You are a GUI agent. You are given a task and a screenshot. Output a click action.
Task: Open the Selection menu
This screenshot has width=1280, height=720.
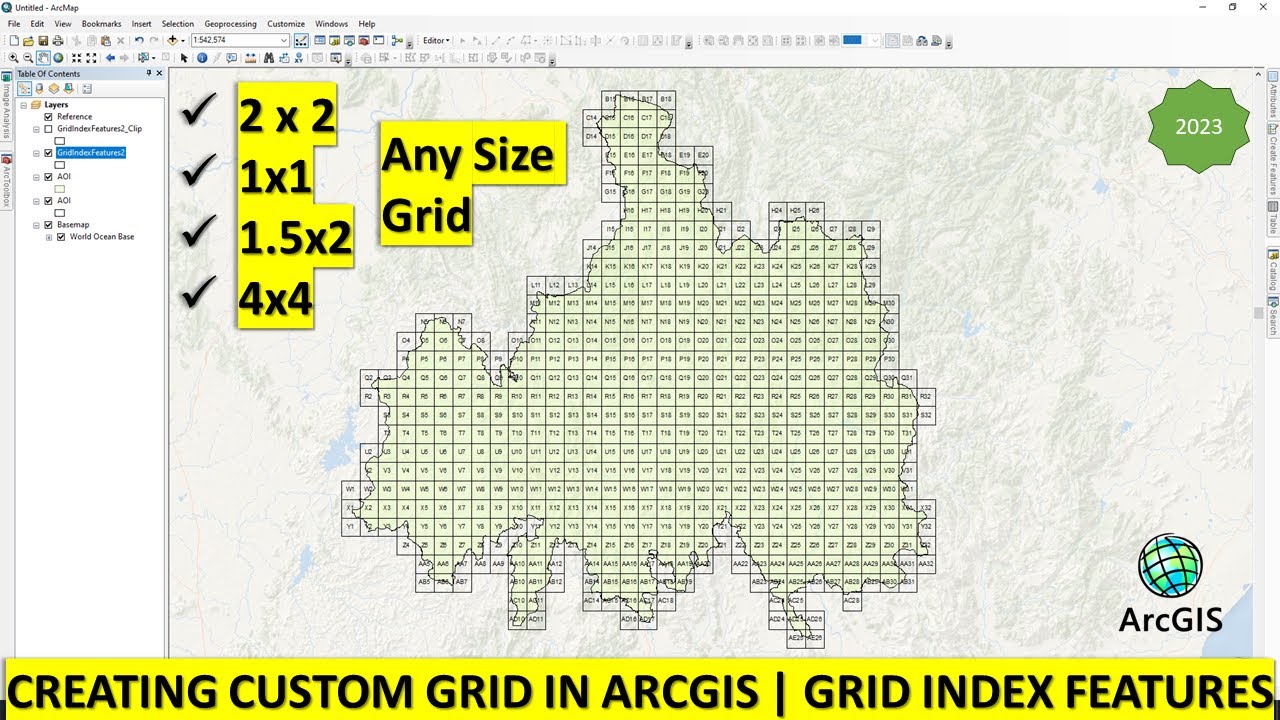pos(178,23)
